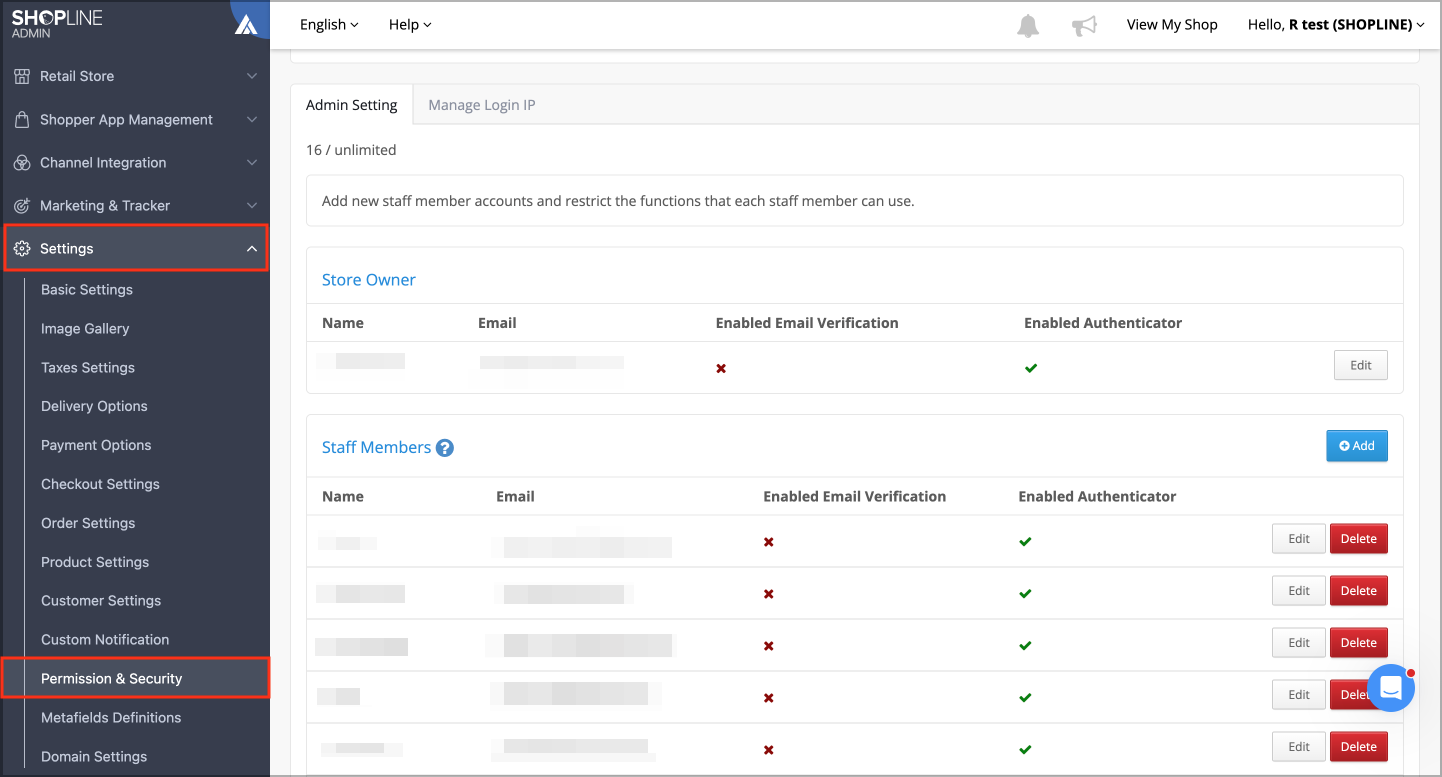Expand the Channel Integration chevron
The image size is (1442, 777).
[x=252, y=162]
